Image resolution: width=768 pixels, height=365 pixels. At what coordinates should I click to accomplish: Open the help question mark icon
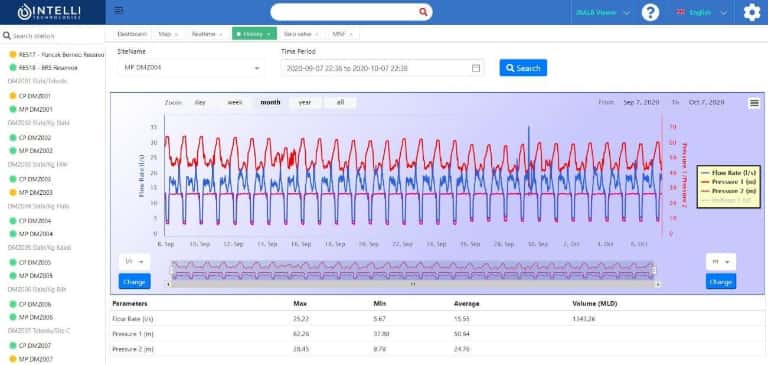650,12
